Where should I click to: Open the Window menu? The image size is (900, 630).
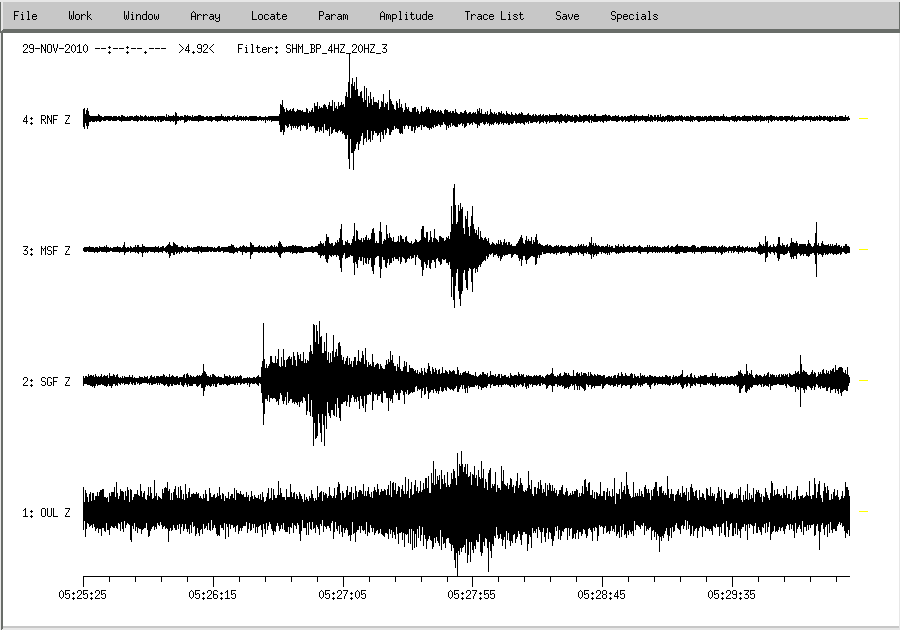[x=141, y=16]
